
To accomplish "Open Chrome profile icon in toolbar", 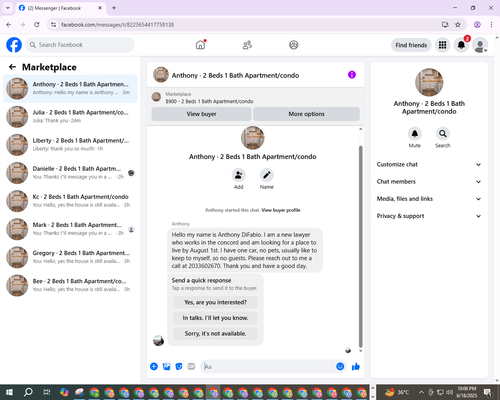I will (x=477, y=24).
